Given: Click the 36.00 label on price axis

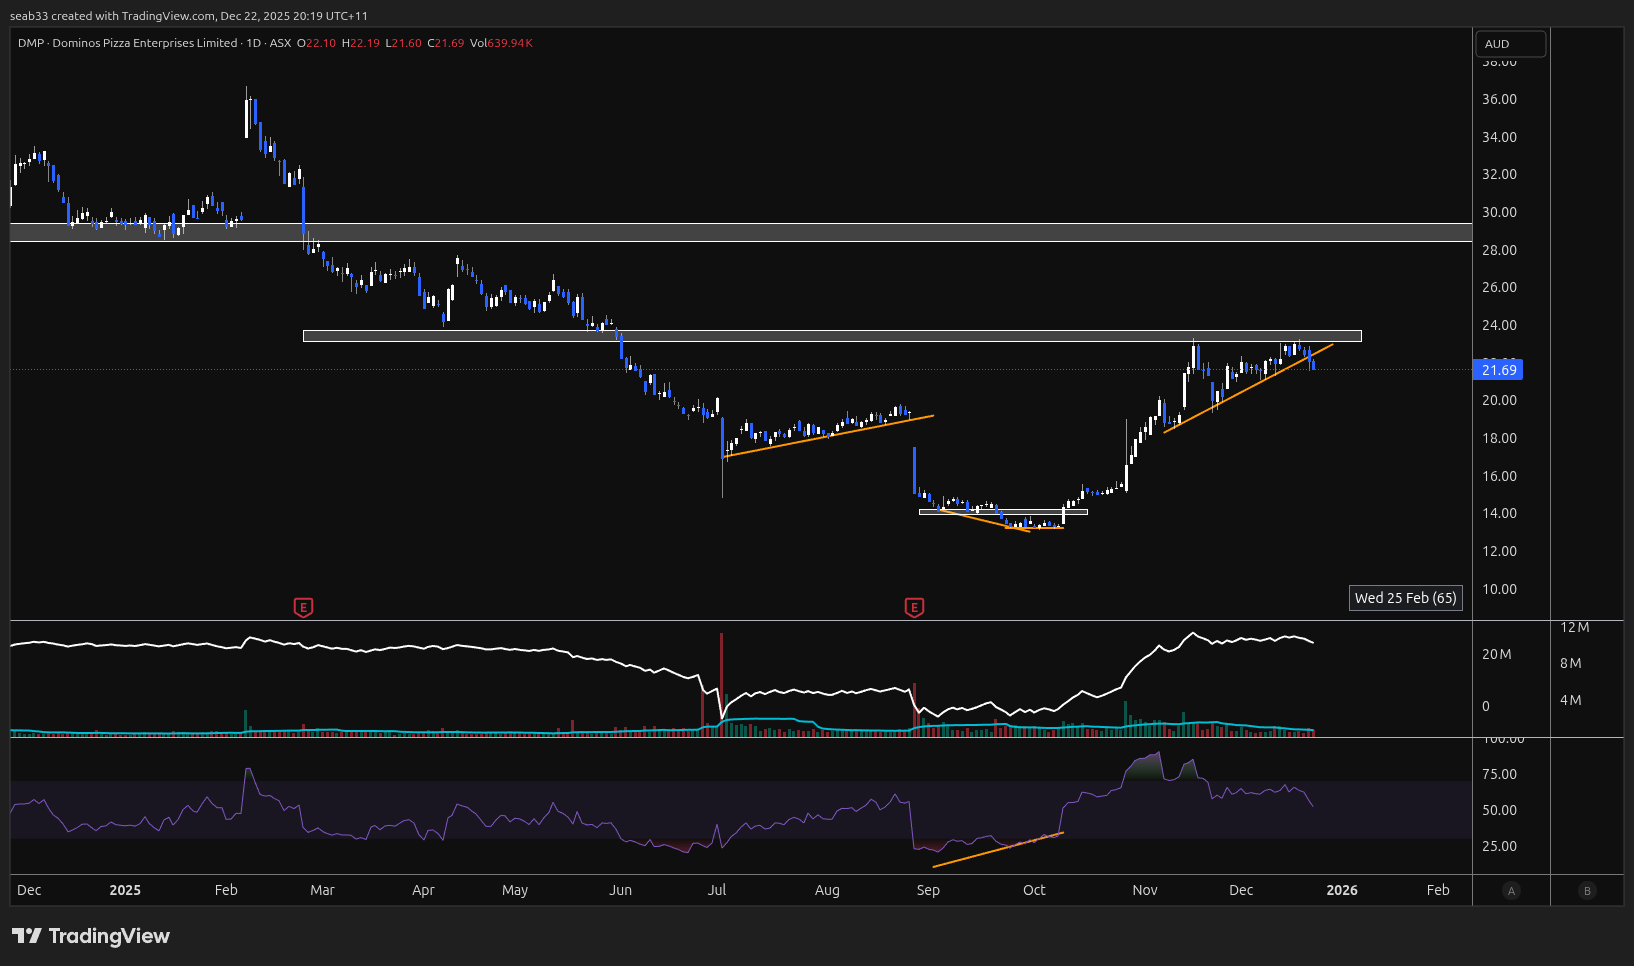Looking at the screenshot, I should (x=1498, y=99).
